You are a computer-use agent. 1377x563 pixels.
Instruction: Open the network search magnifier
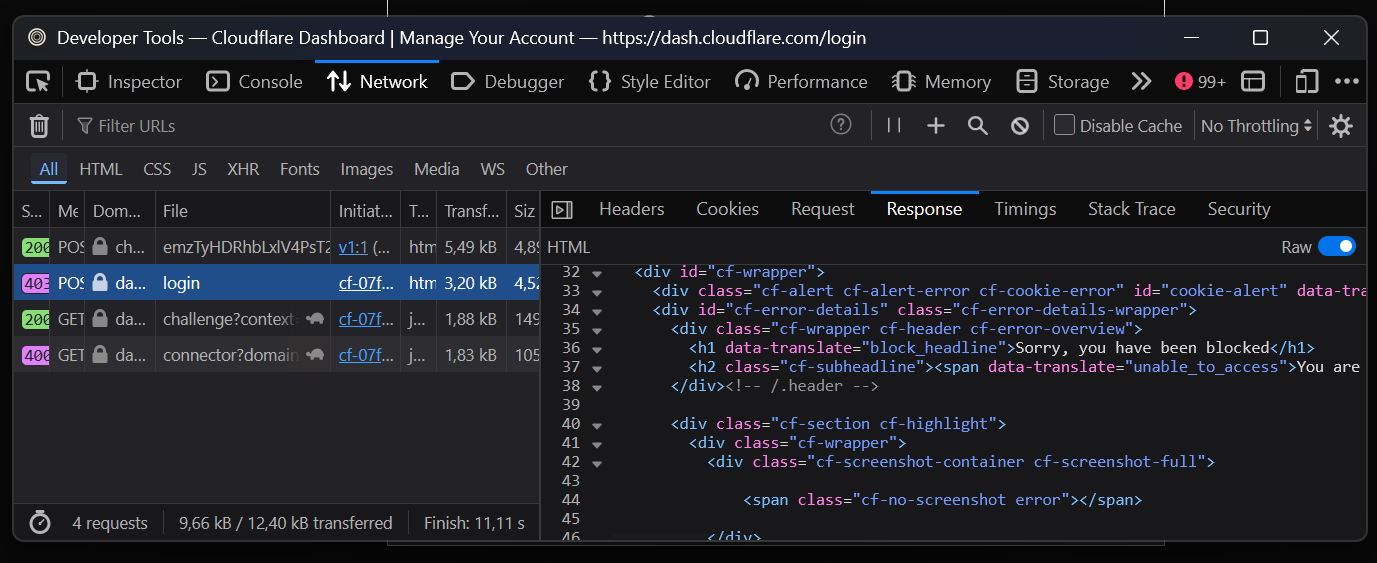pos(978,126)
